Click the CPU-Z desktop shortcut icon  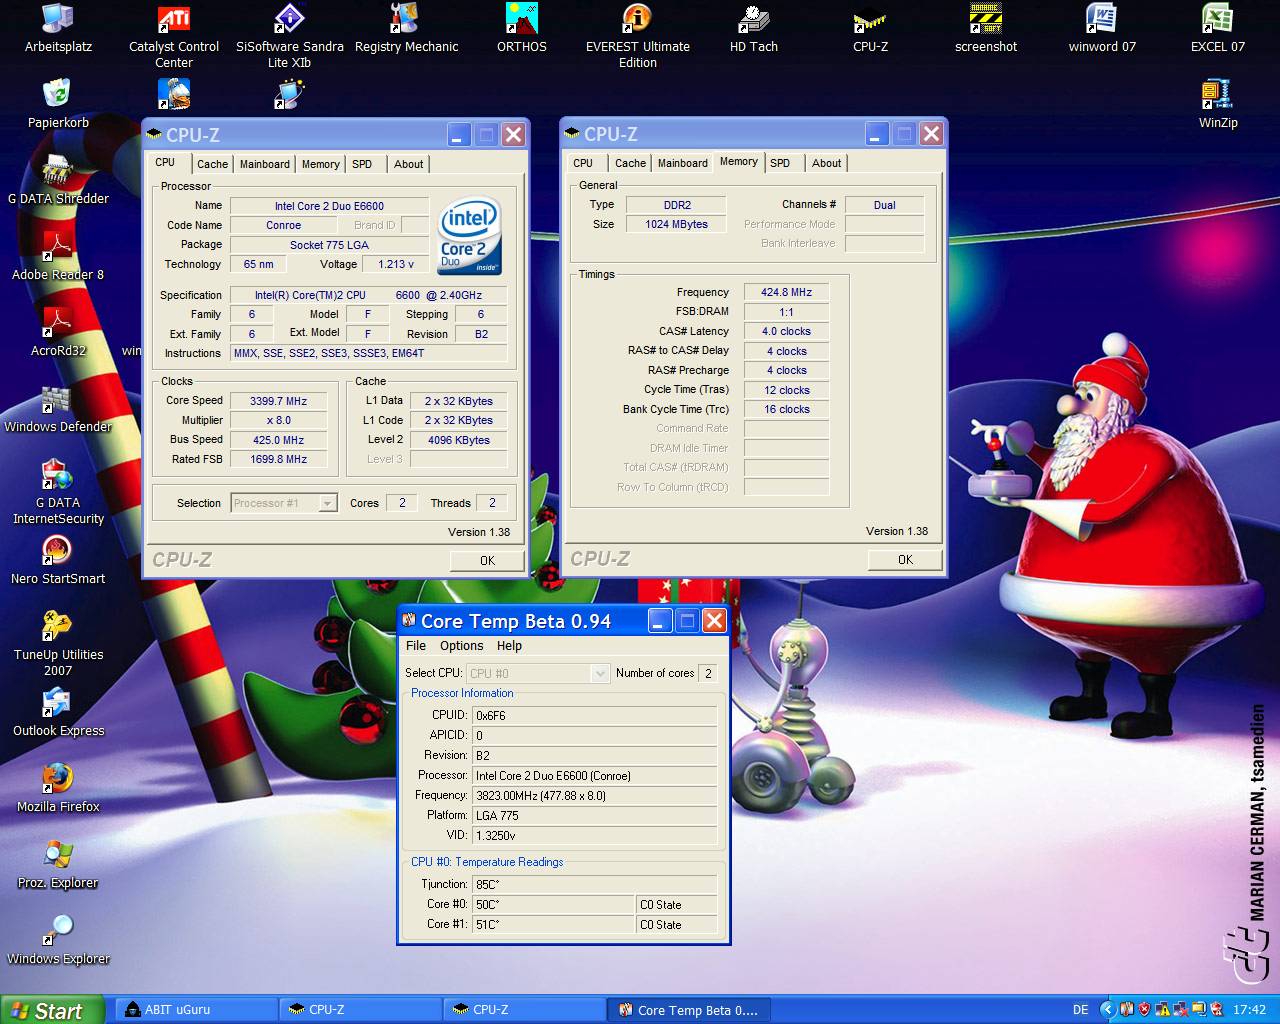click(870, 28)
